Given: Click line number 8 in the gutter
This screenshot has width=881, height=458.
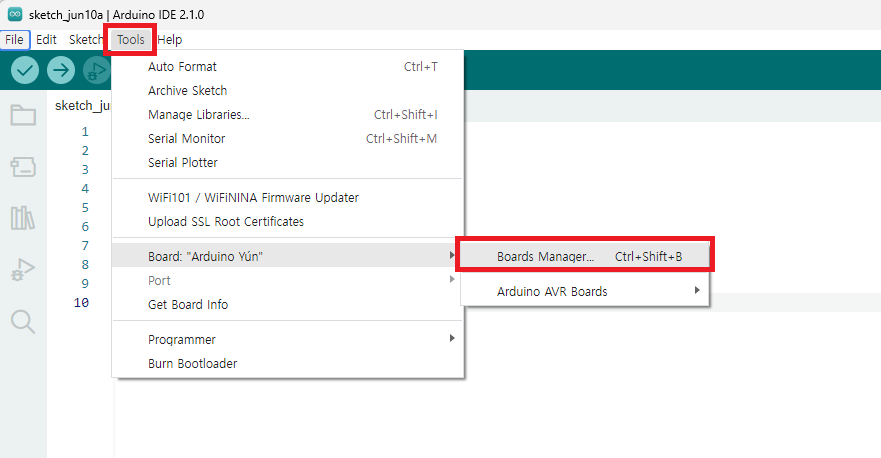Looking at the screenshot, I should (x=85, y=264).
